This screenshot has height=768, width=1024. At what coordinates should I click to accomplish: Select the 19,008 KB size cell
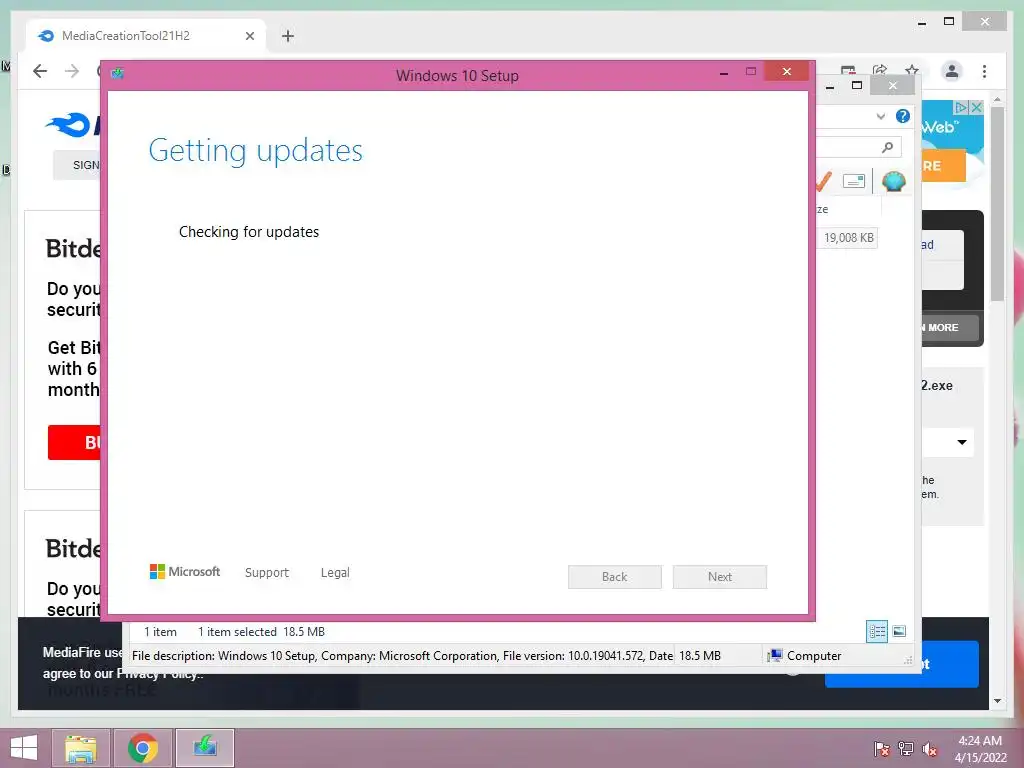[x=848, y=238]
